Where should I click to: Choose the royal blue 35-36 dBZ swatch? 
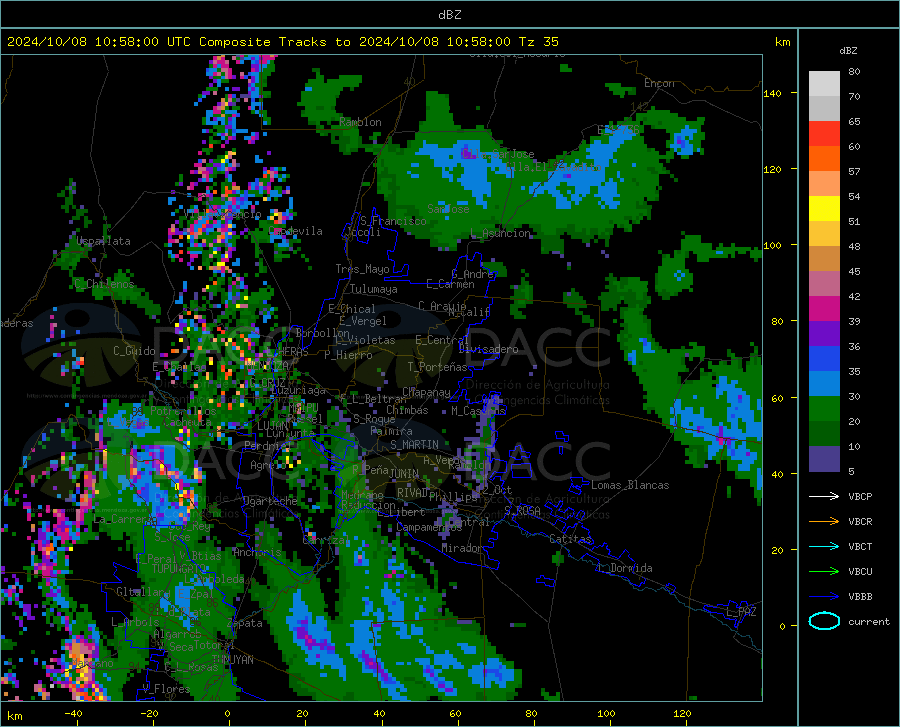(x=824, y=359)
